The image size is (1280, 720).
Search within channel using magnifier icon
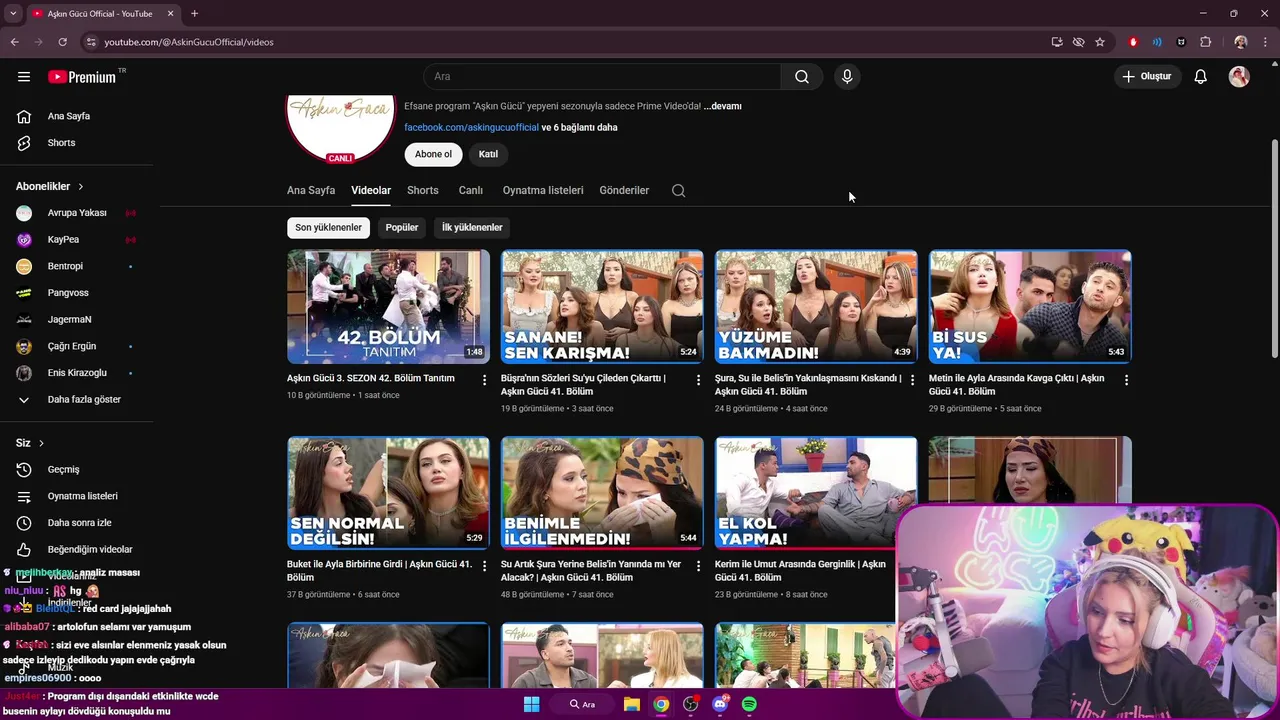pyautogui.click(x=678, y=191)
